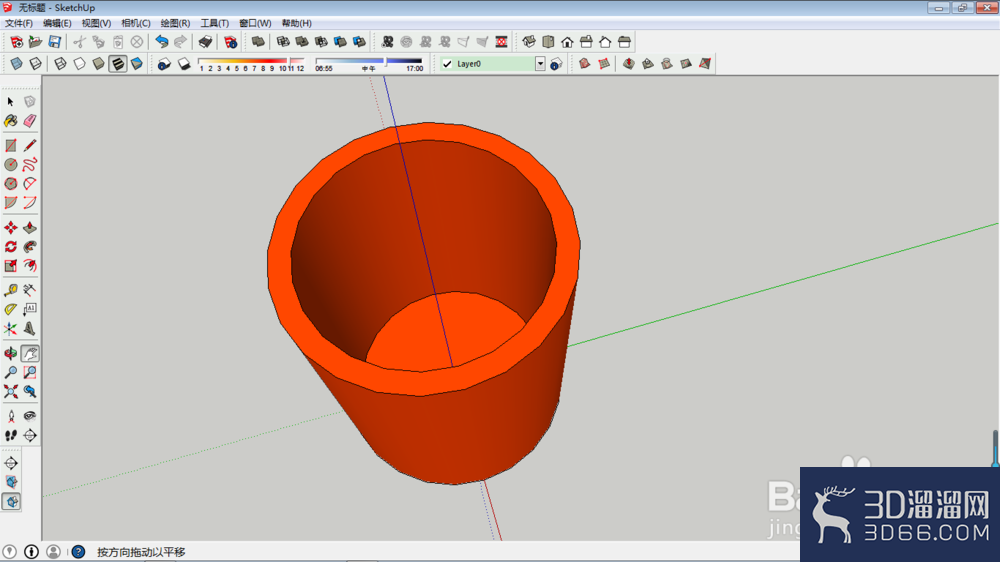The height and width of the screenshot is (562, 1000).
Task: Choose the Eraser tool
Action: pos(30,121)
